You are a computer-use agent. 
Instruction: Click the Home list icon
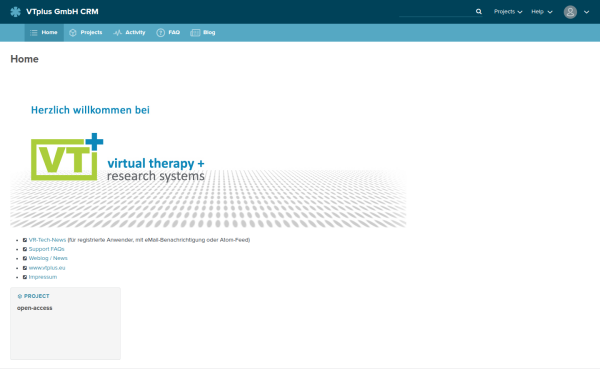point(34,33)
